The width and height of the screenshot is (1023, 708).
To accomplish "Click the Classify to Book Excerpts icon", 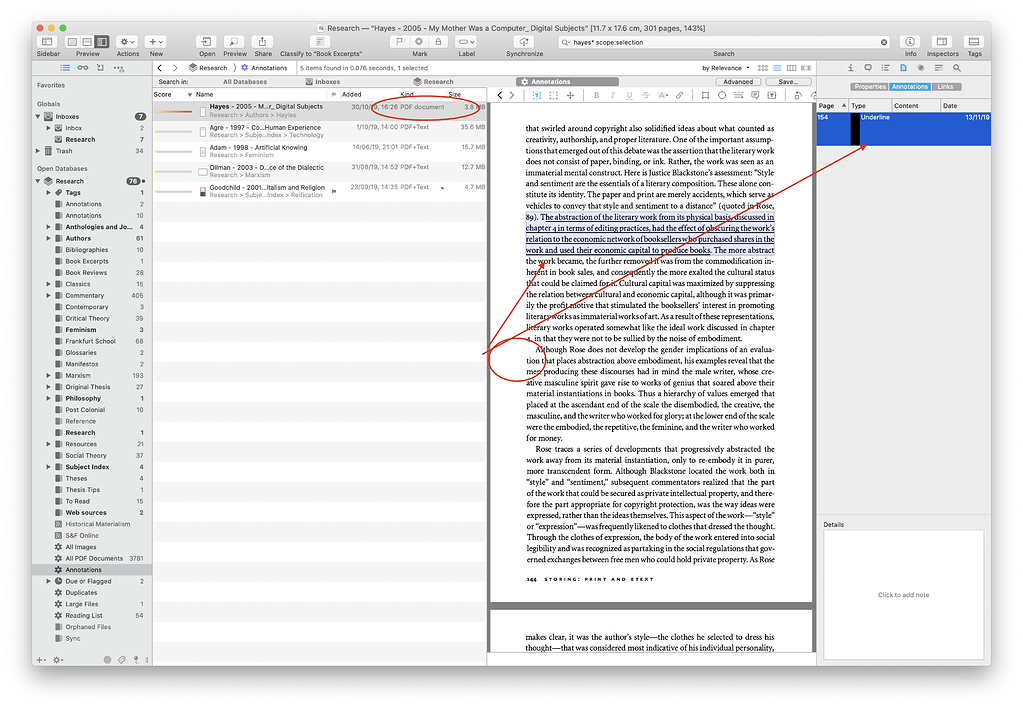I will click(320, 42).
